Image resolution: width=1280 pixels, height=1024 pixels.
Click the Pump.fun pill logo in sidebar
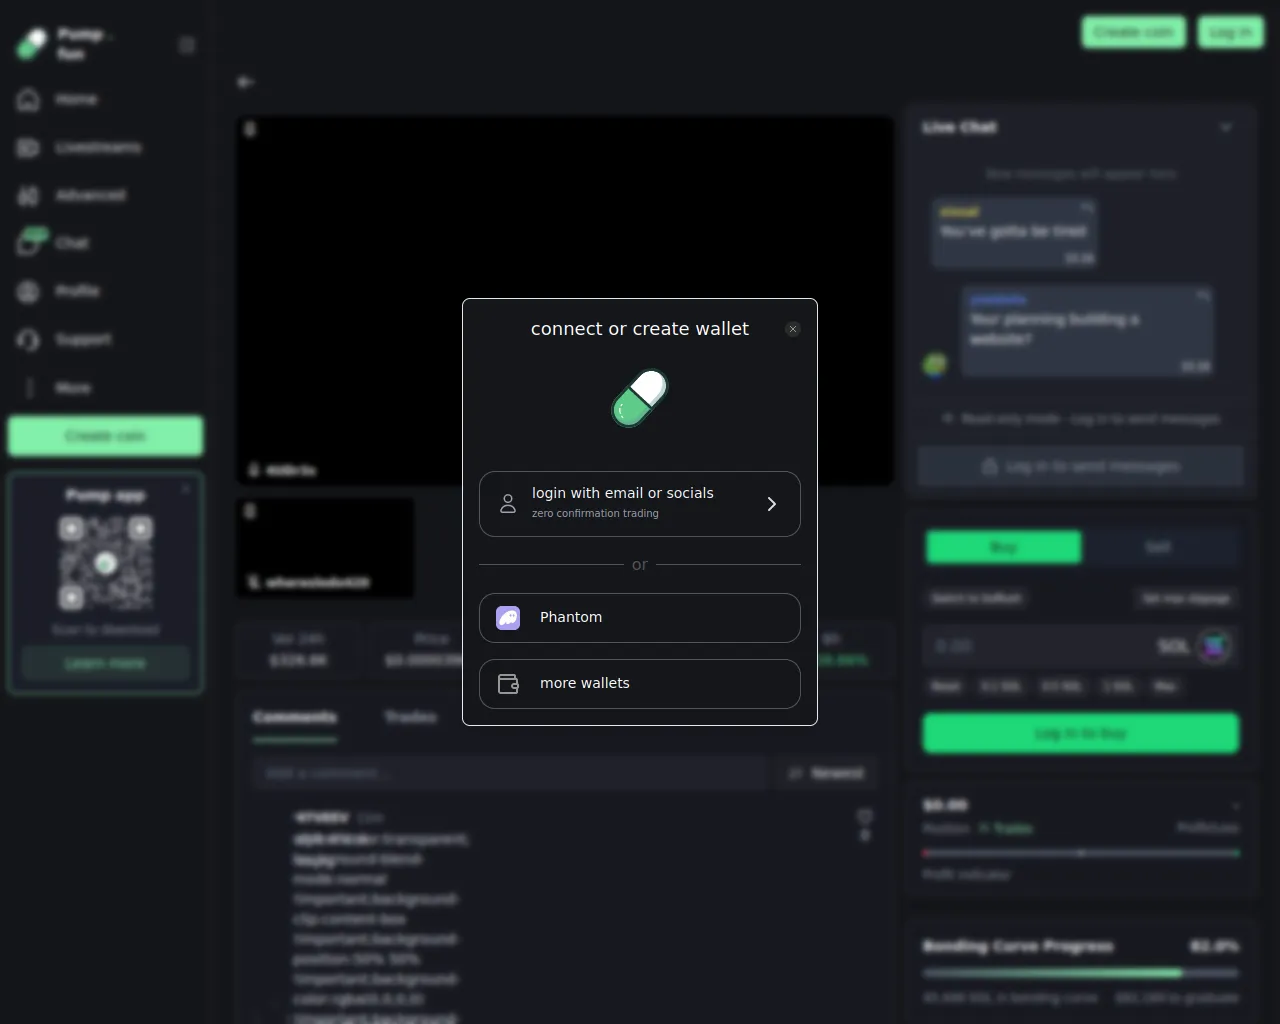click(31, 44)
